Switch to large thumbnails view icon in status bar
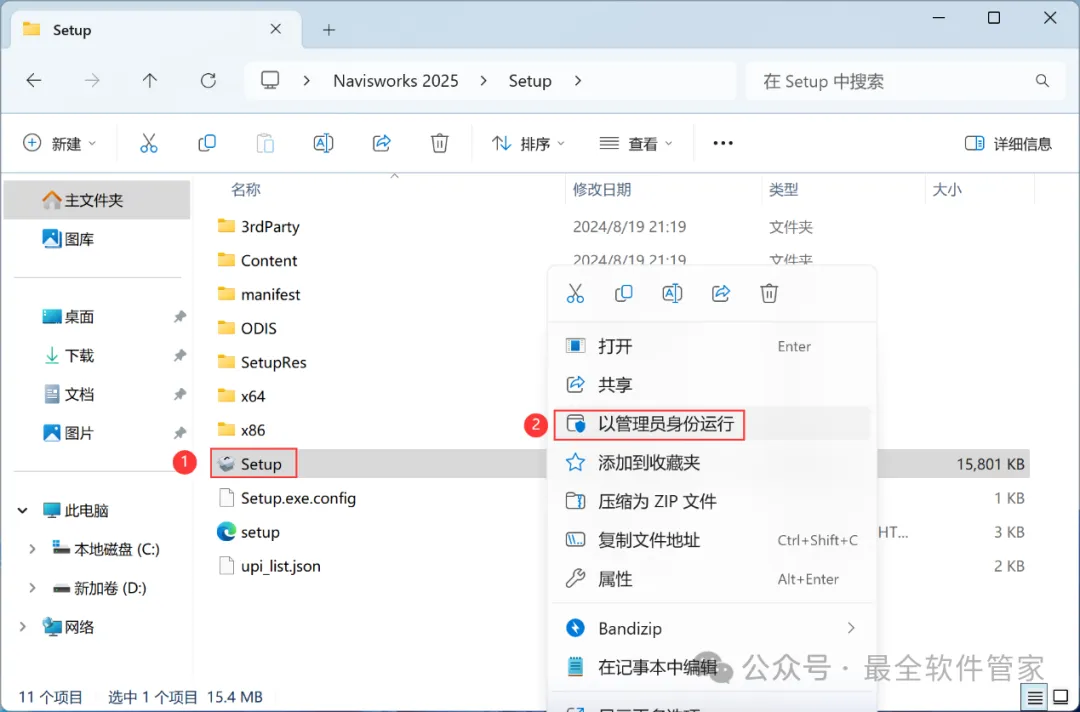 (x=1061, y=698)
